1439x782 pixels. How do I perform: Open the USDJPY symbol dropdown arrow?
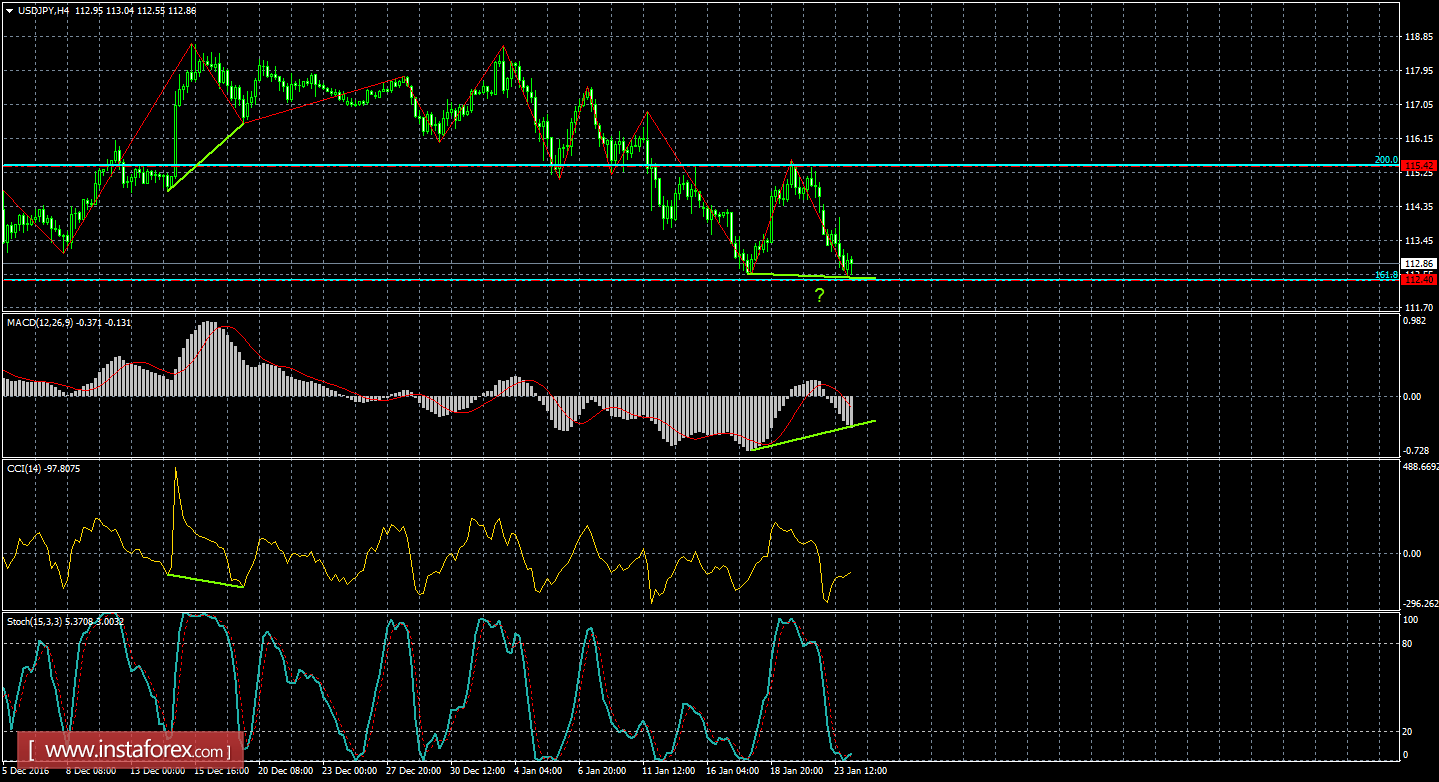9,11
